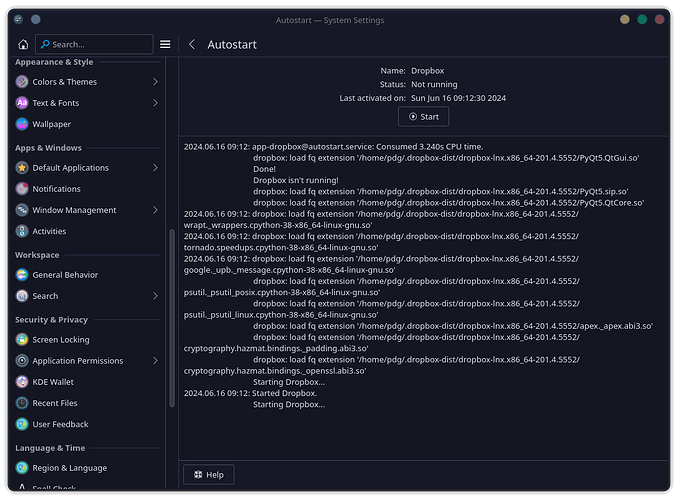Open Recent Files settings
This screenshot has width=679, height=500.
tap(87, 403)
